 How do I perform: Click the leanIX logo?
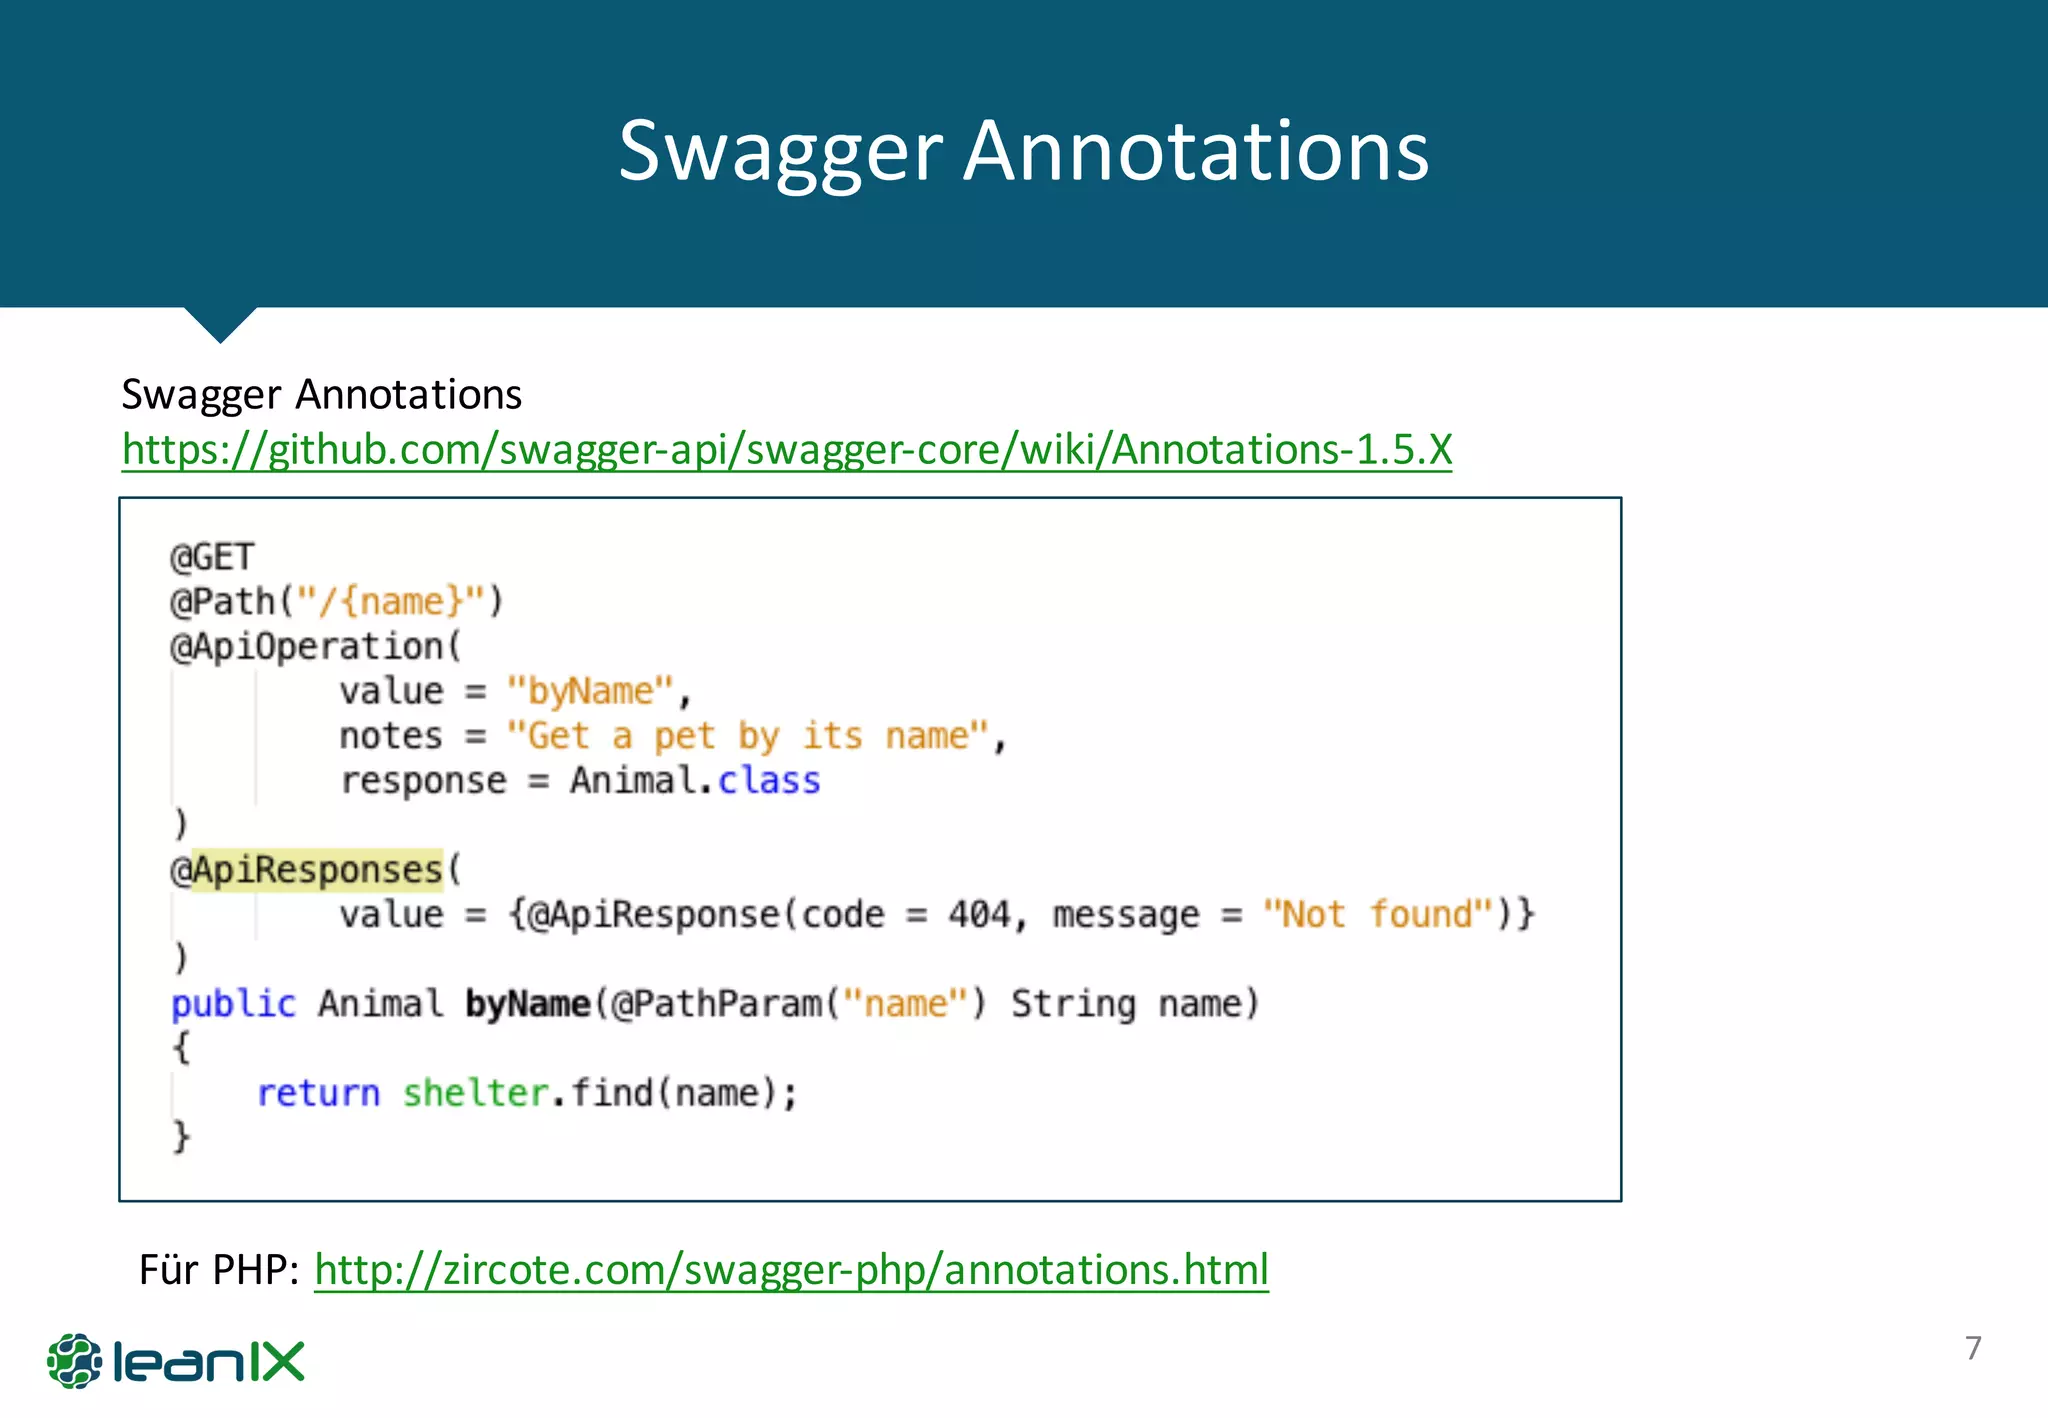(x=176, y=1360)
